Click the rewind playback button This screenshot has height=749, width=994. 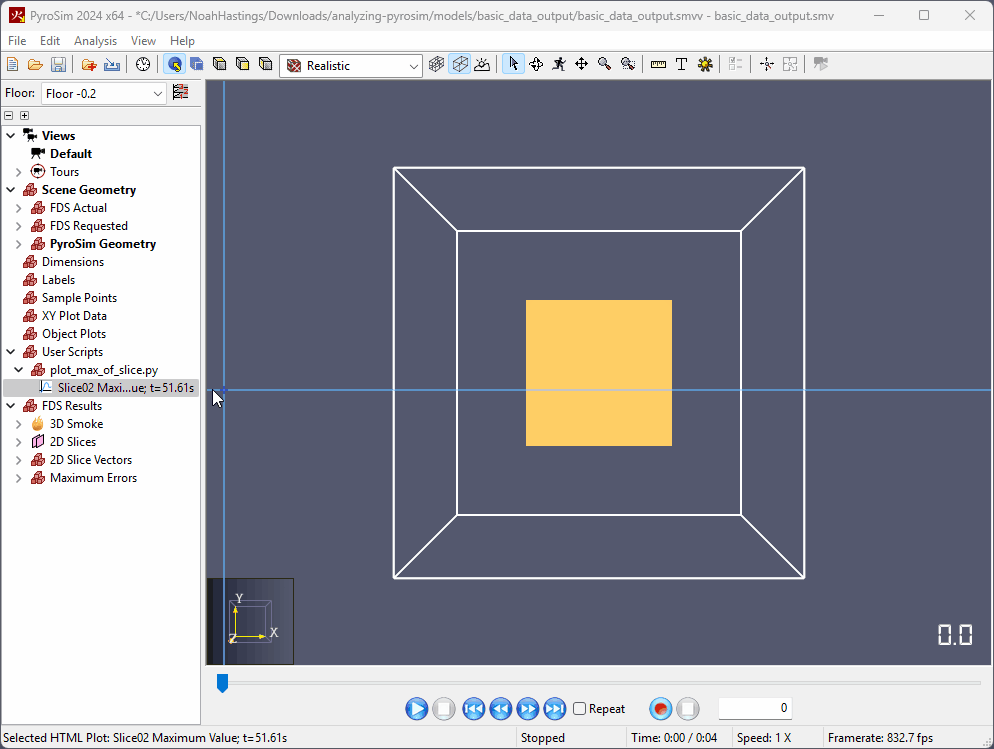coord(501,708)
